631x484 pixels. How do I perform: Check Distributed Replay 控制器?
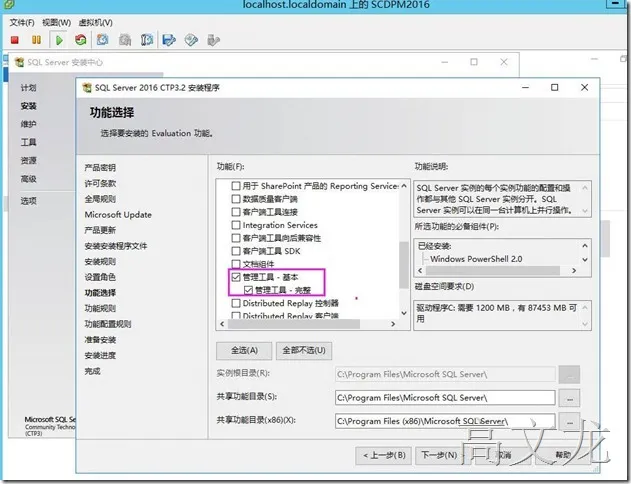click(236, 303)
